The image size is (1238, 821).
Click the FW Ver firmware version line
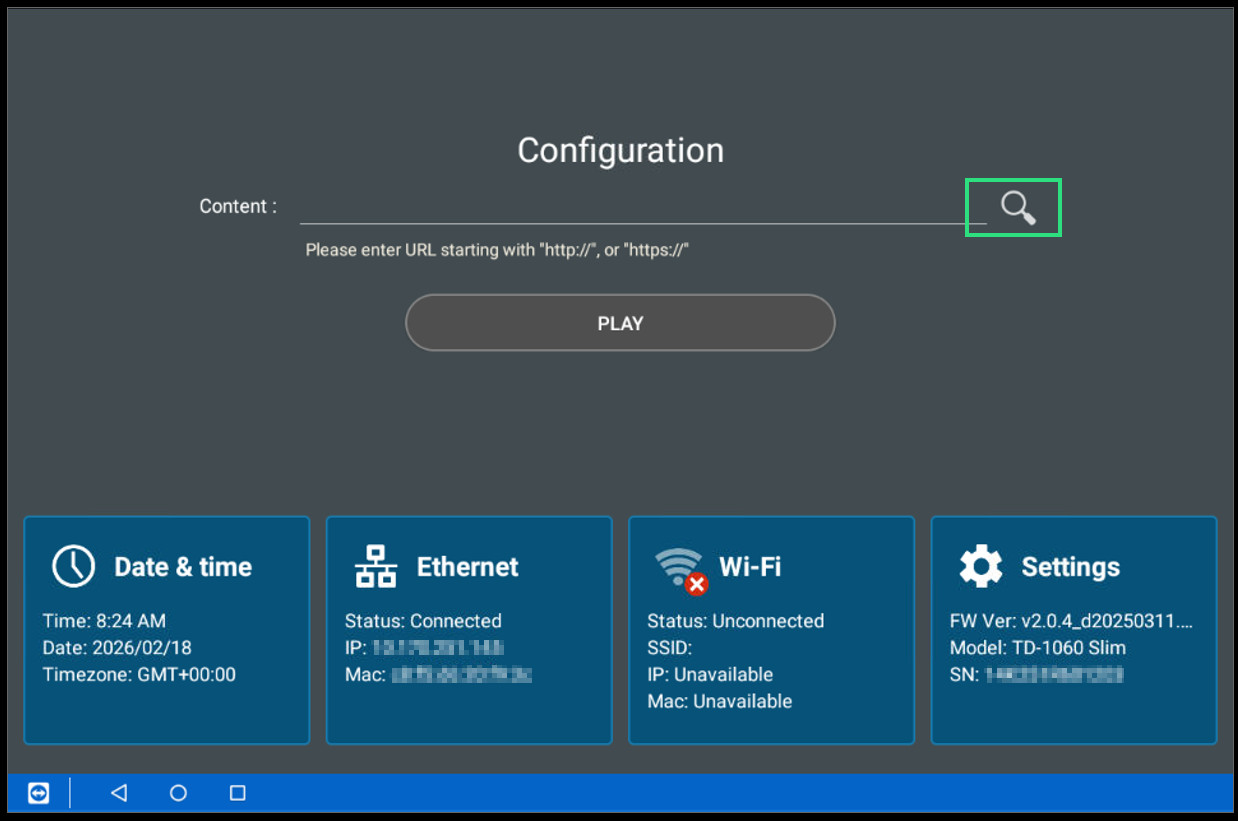(x=1071, y=621)
